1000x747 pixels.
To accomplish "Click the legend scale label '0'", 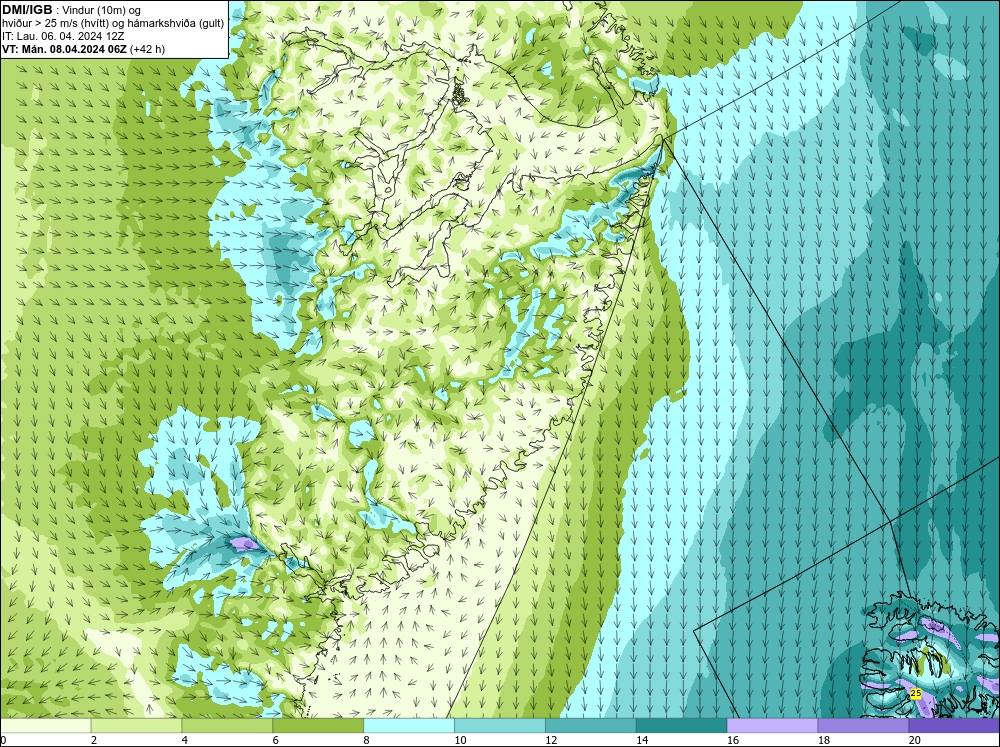I will (3, 740).
